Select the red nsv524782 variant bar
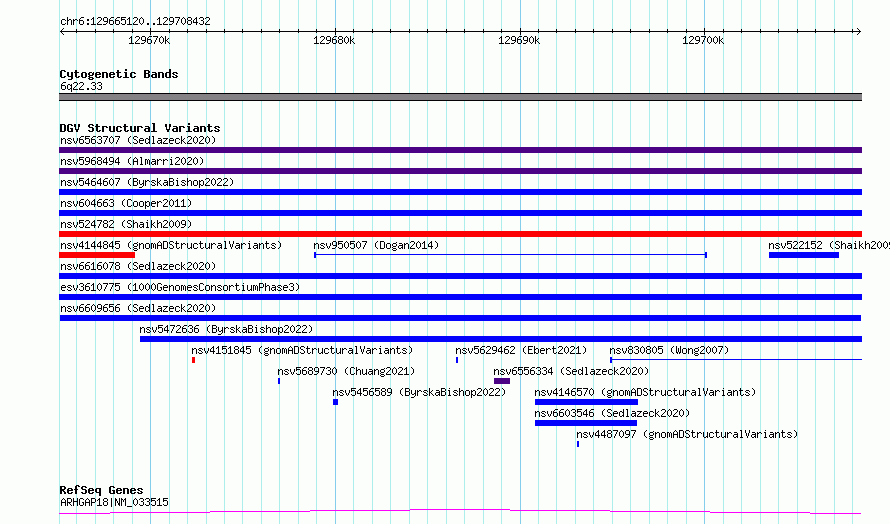 pos(460,234)
